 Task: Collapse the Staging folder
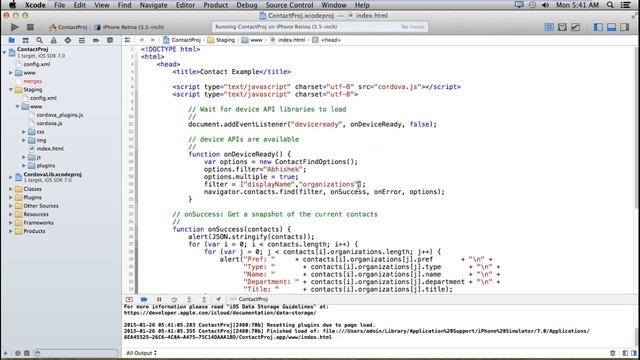pos(11,89)
